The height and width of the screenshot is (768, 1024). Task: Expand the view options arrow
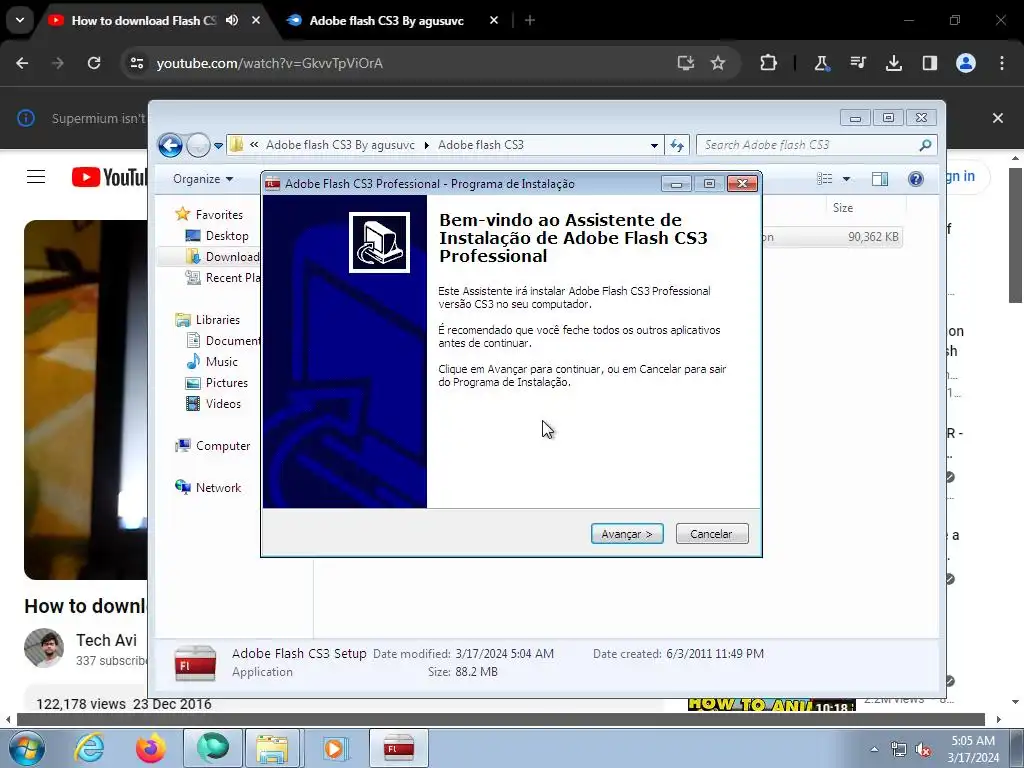pos(846,179)
